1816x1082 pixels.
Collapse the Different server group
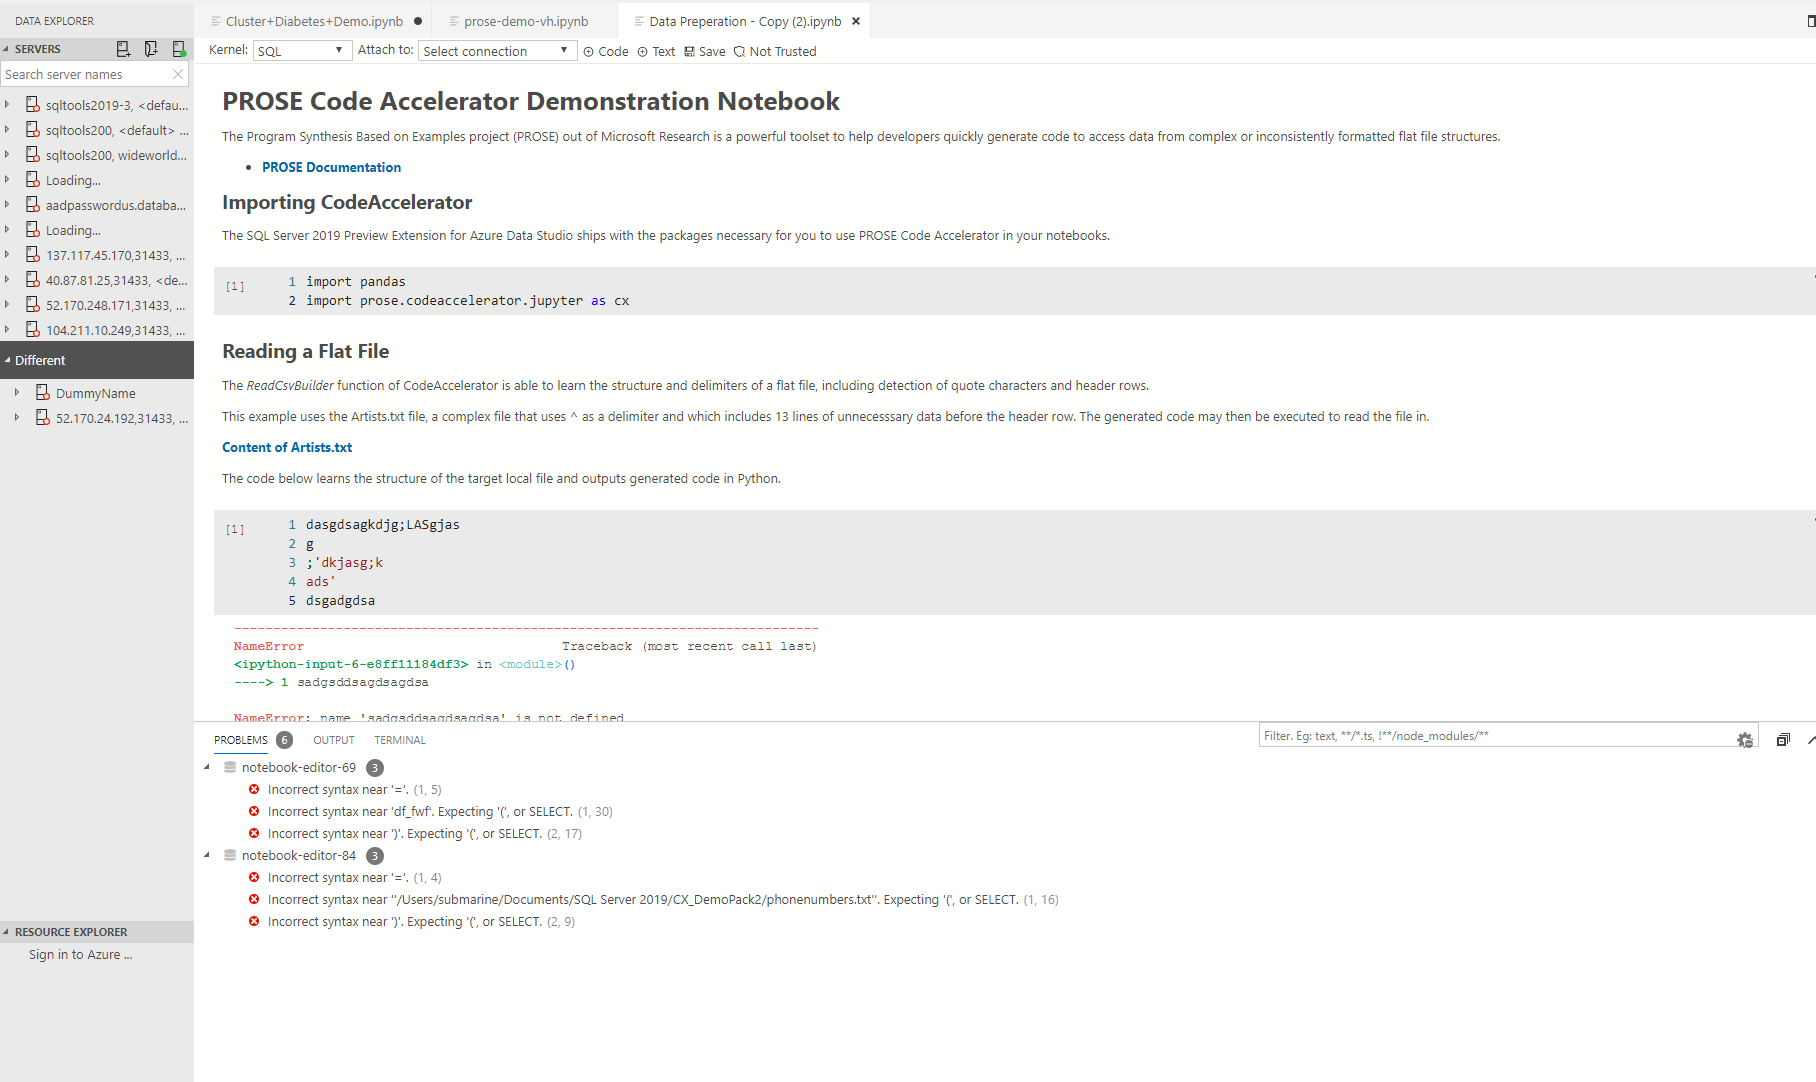pos(8,360)
